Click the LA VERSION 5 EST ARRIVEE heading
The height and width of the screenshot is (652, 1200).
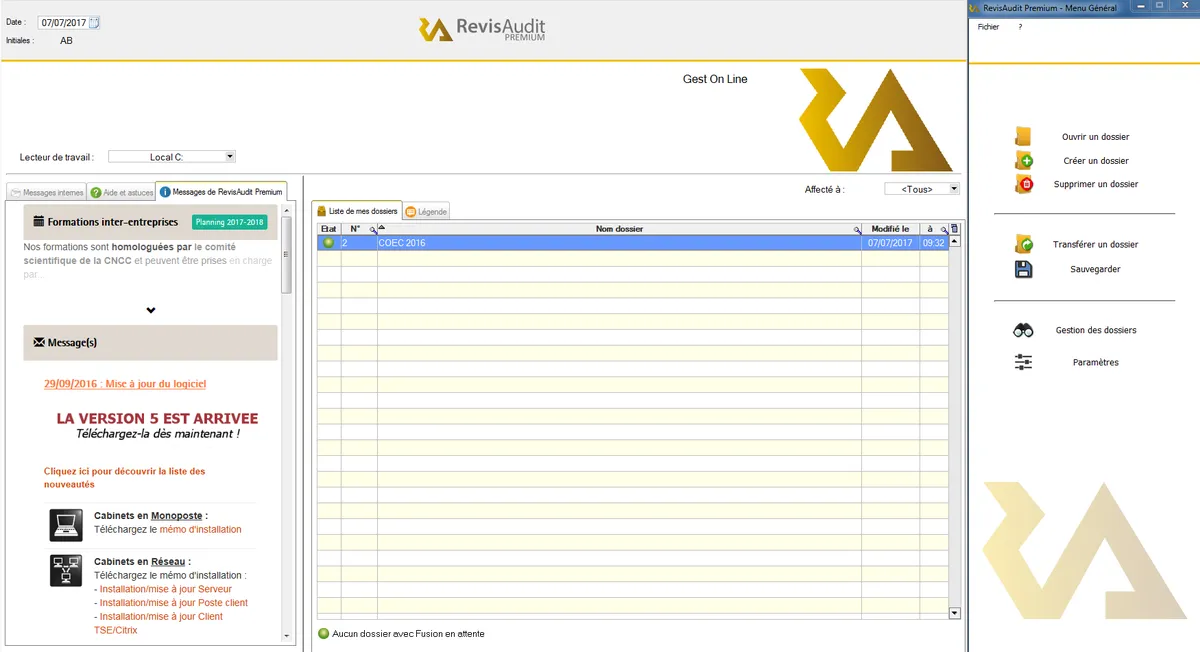click(157, 418)
